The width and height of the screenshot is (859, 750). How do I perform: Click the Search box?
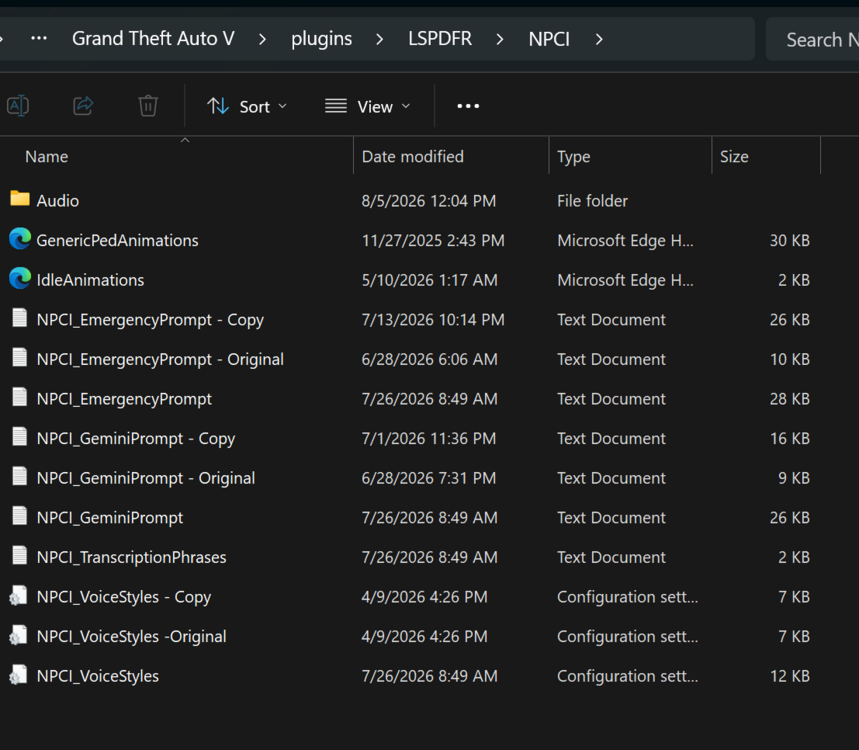pos(812,39)
